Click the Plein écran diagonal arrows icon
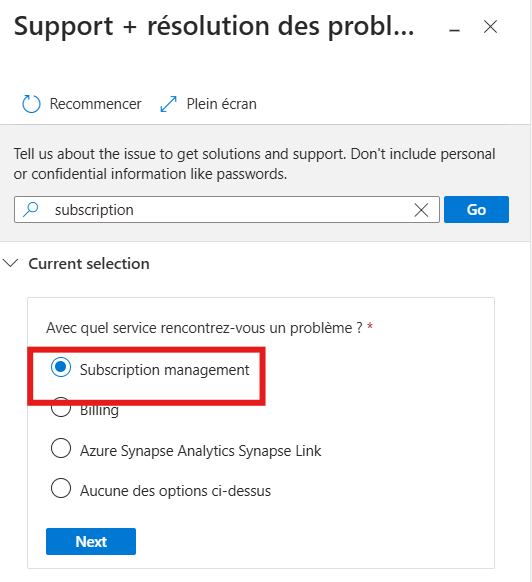 click(169, 104)
